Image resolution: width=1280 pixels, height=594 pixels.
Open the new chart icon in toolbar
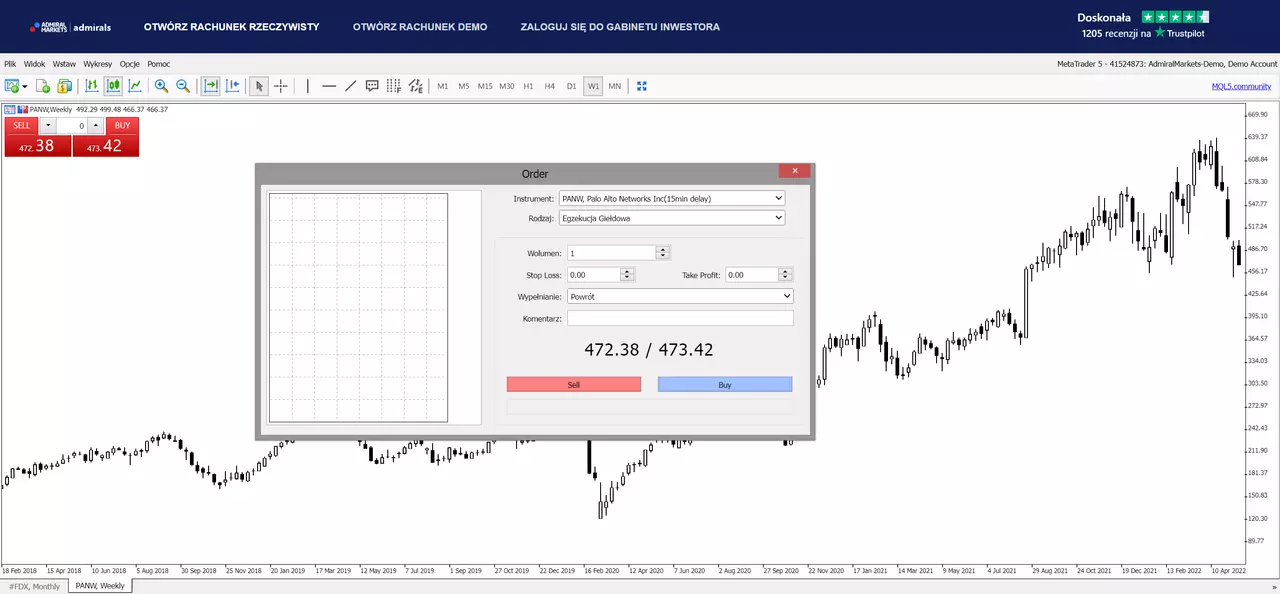point(12,86)
